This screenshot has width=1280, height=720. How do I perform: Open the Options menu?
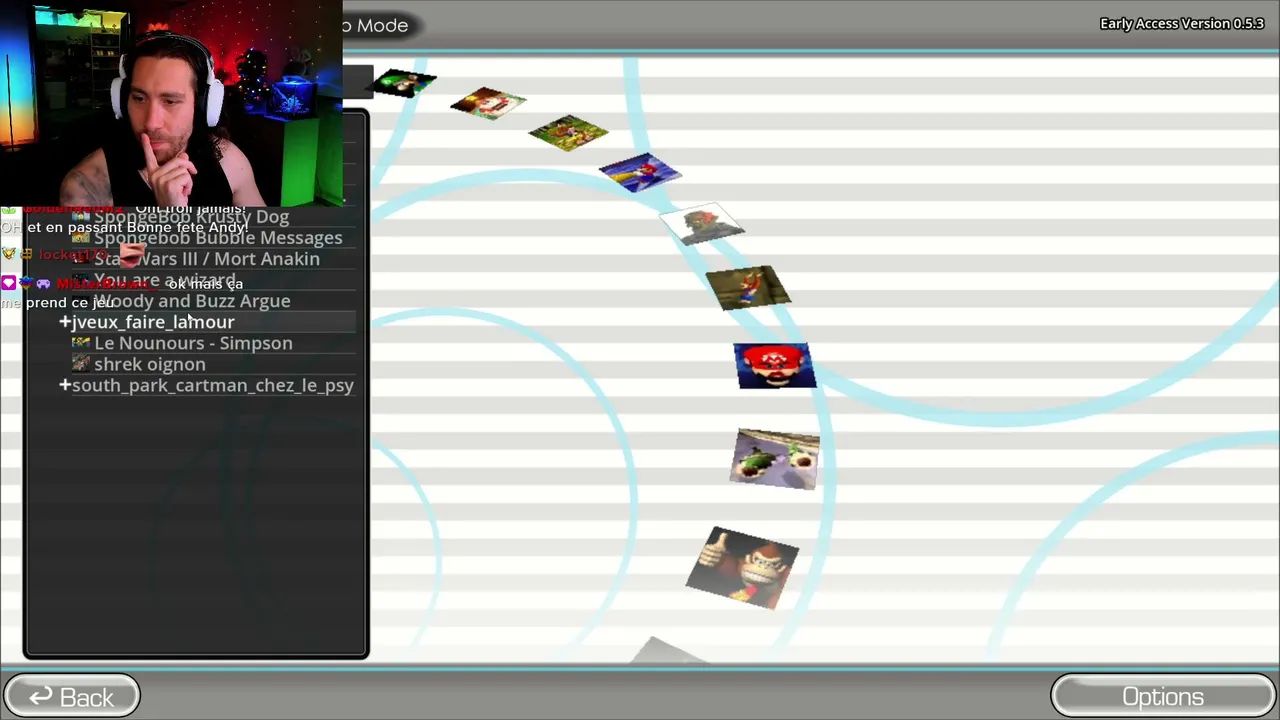pos(1163,697)
